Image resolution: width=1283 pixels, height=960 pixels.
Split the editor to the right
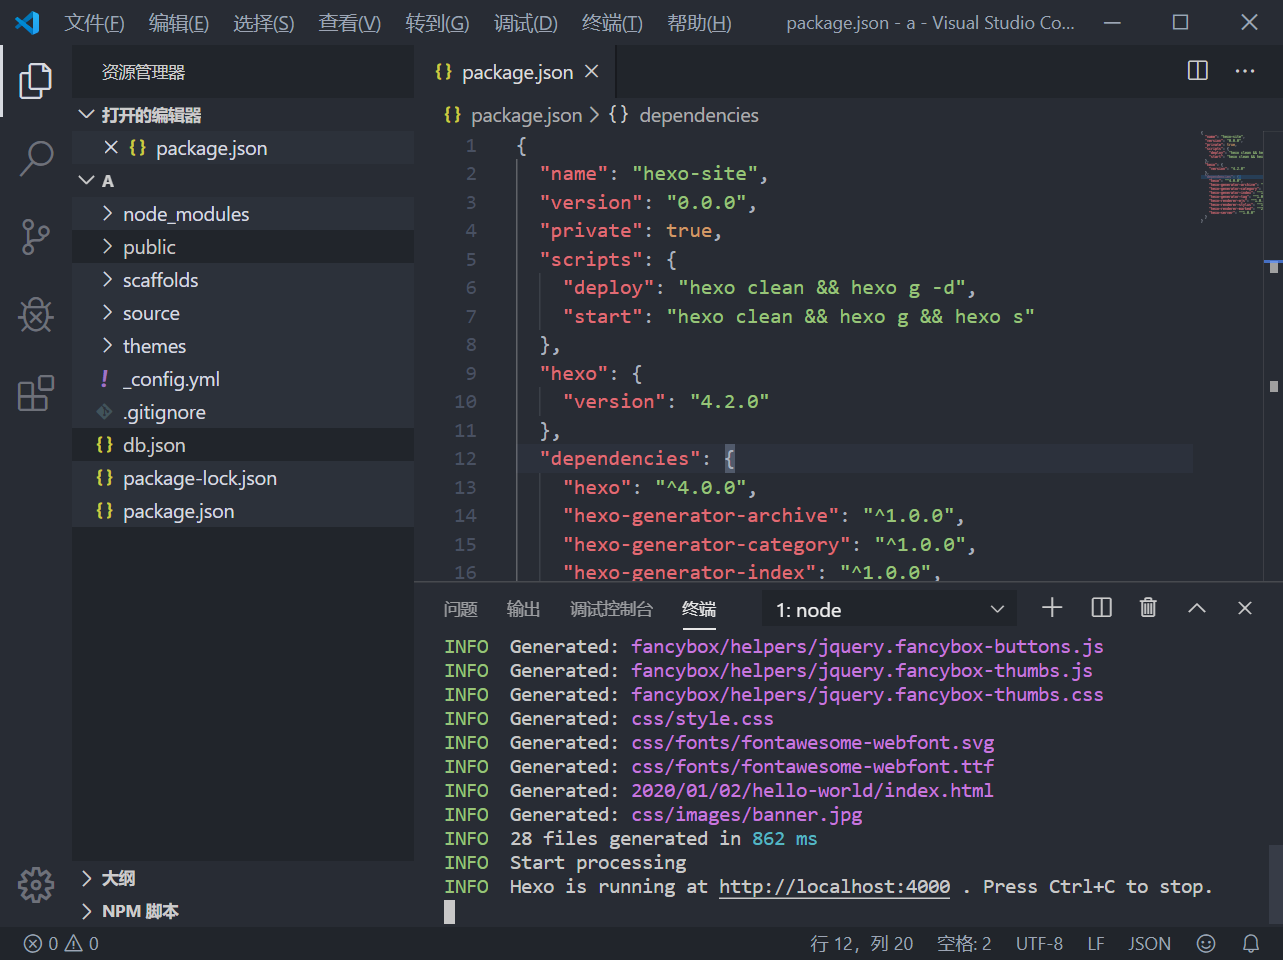pyautogui.click(x=1197, y=71)
